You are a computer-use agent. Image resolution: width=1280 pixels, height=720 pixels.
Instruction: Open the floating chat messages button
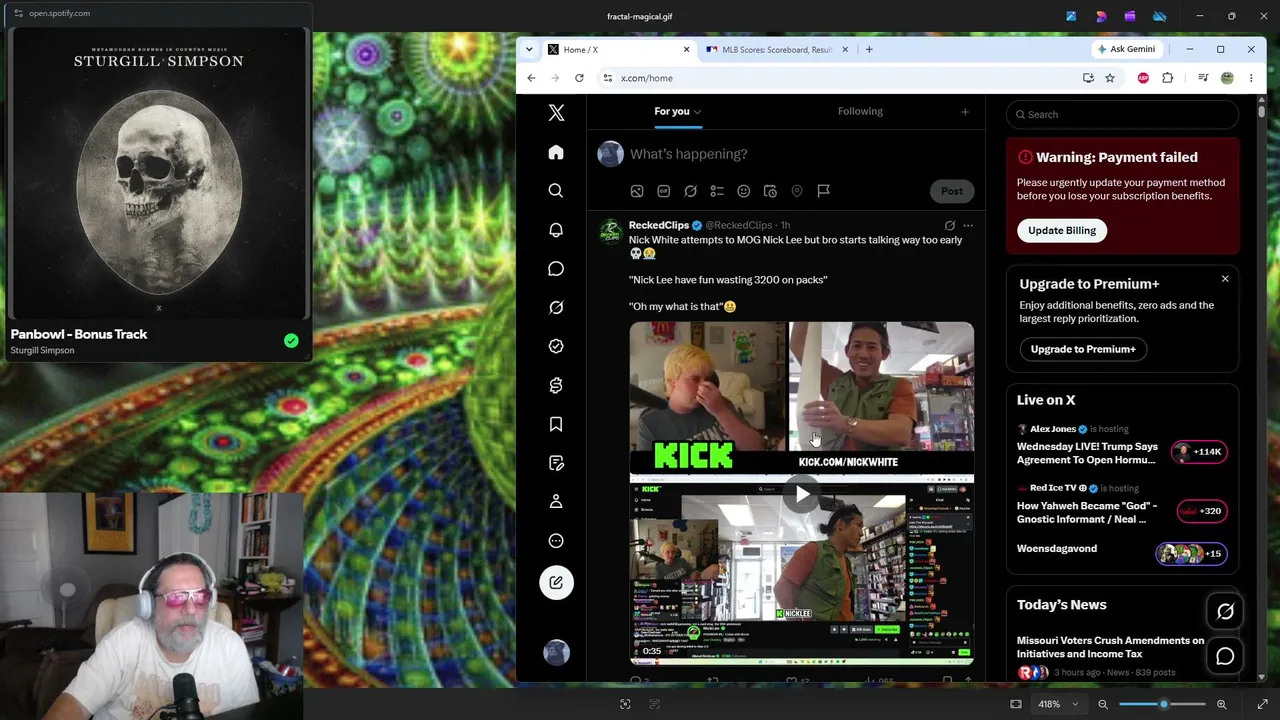[1225, 656]
